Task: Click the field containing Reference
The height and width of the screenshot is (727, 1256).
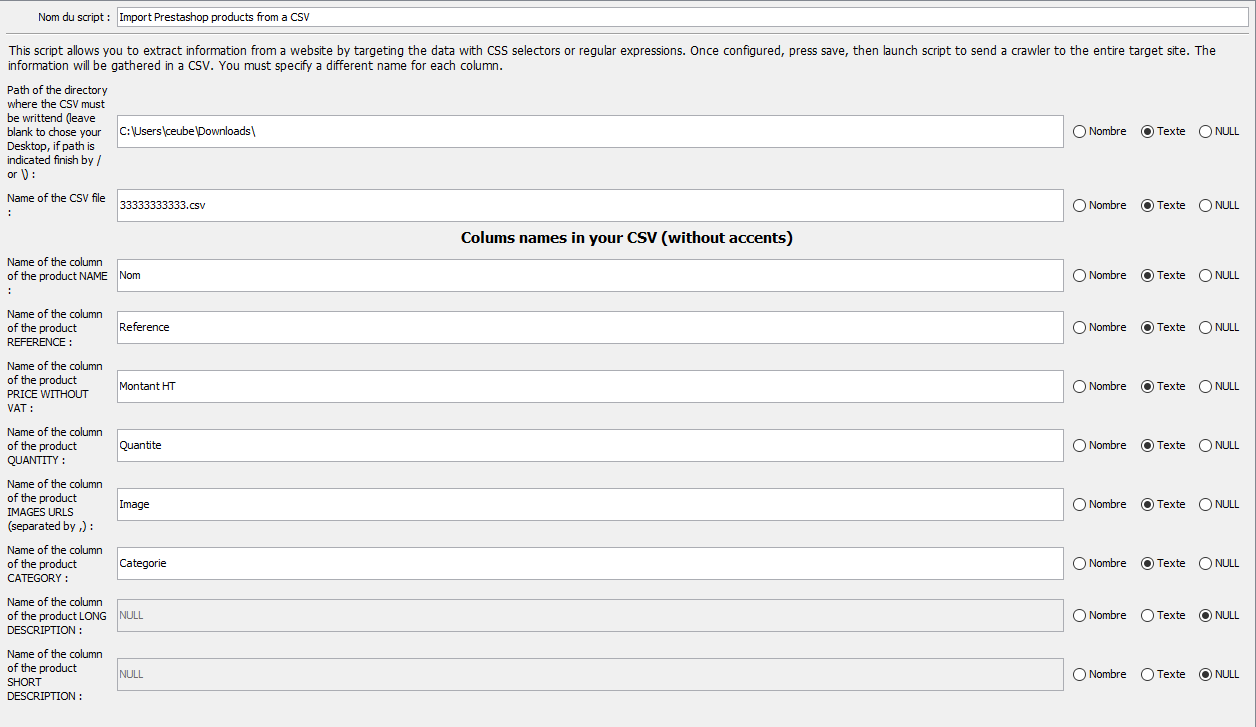Action: pyautogui.click(x=590, y=328)
